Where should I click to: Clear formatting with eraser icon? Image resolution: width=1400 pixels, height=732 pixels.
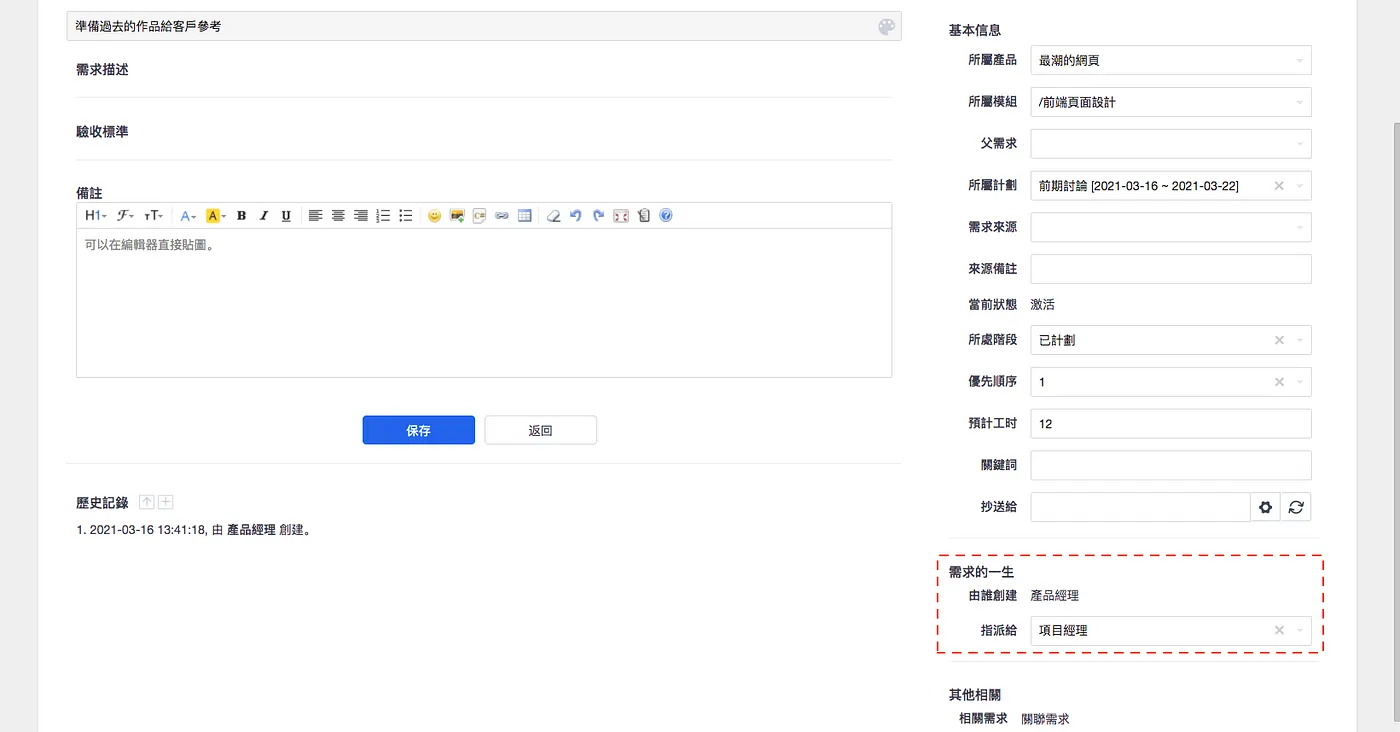553,215
